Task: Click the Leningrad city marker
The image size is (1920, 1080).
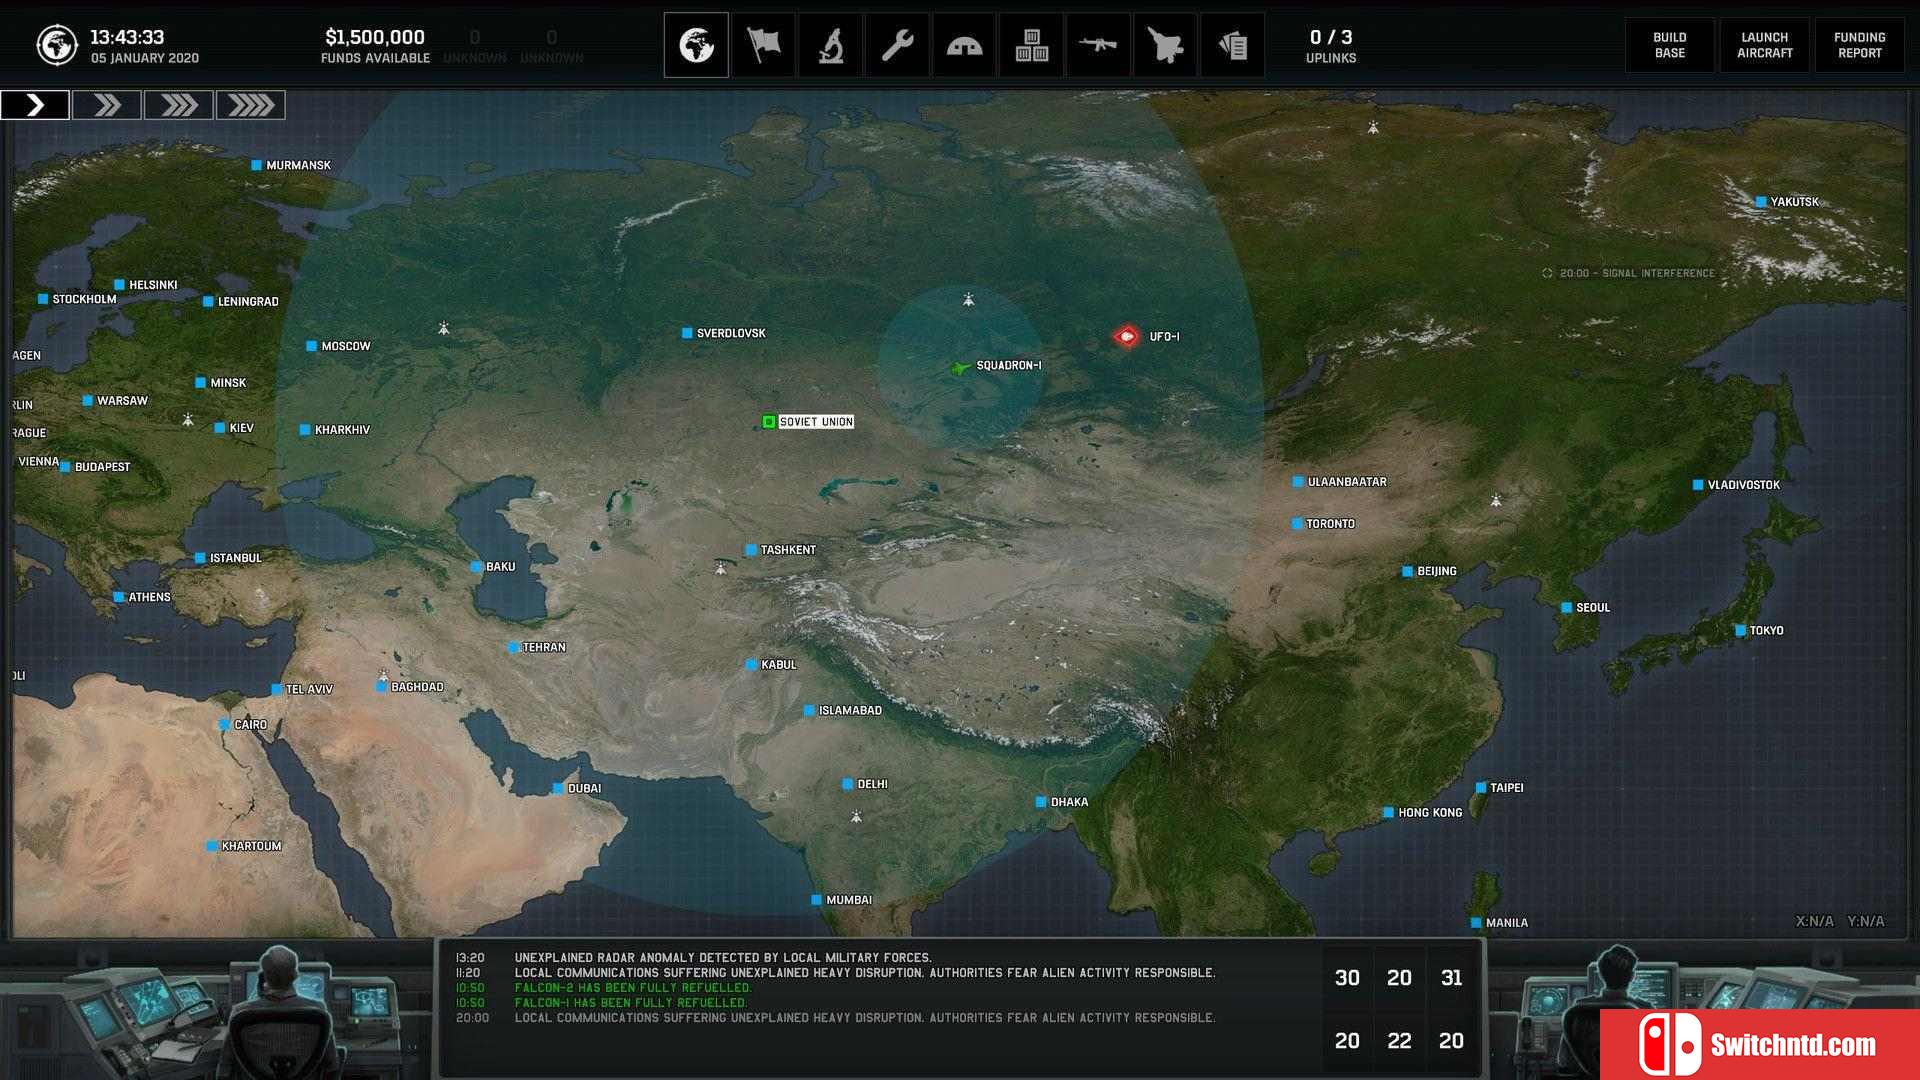Action: coord(208,302)
